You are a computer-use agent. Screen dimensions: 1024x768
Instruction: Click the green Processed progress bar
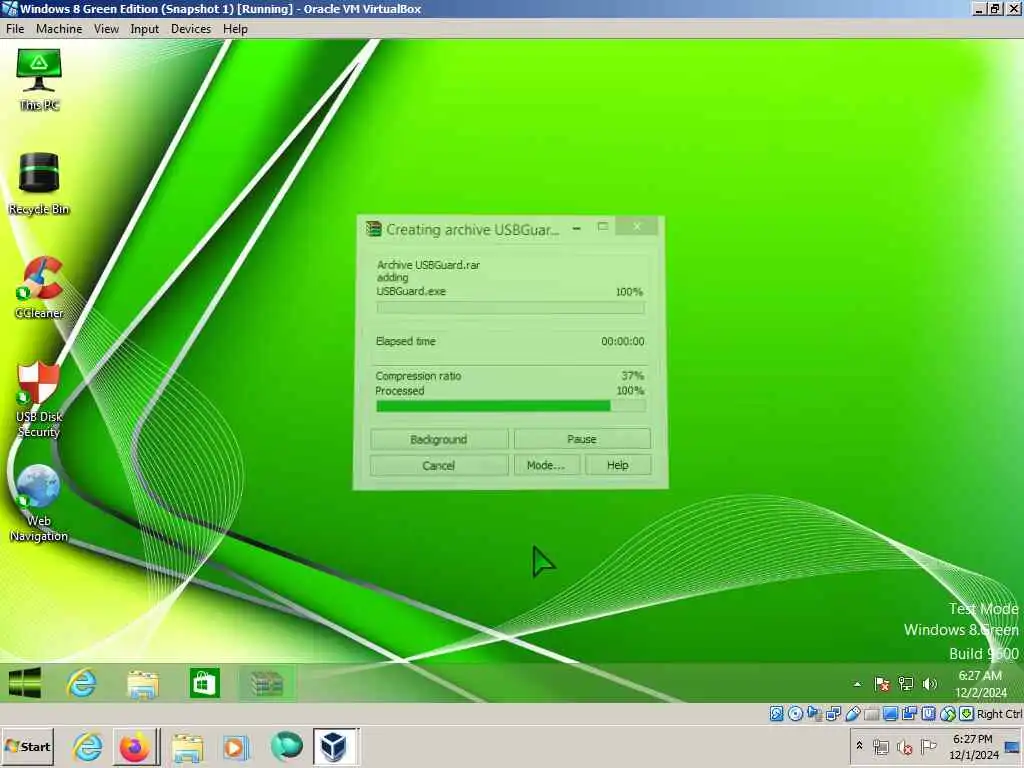(511, 406)
